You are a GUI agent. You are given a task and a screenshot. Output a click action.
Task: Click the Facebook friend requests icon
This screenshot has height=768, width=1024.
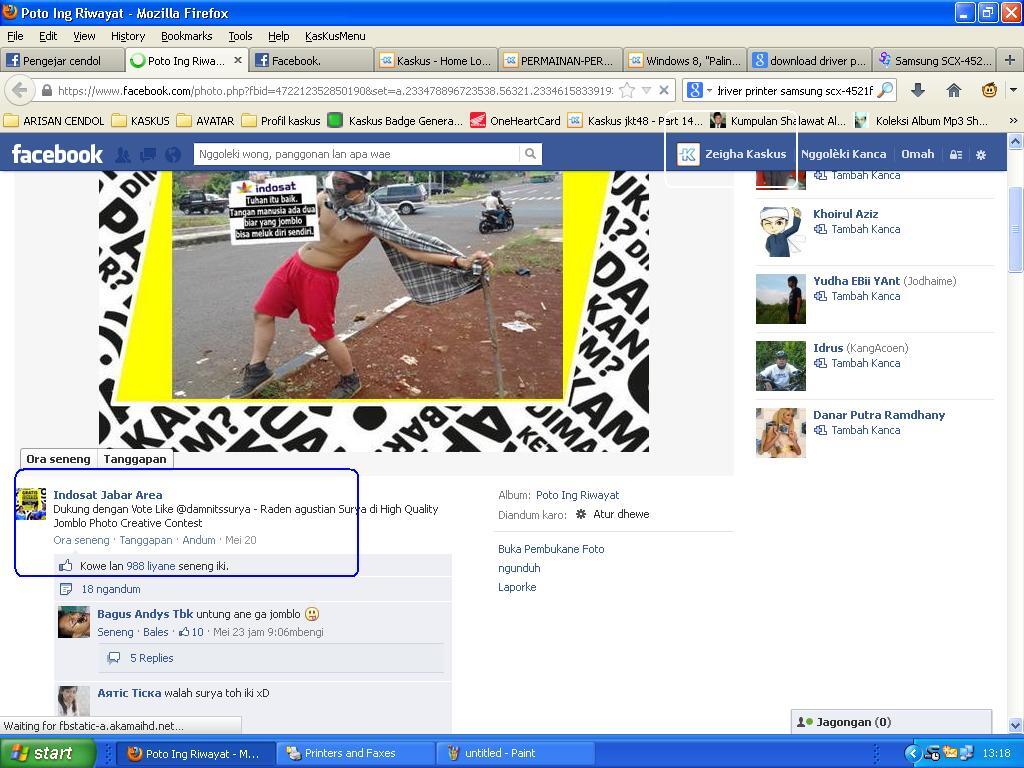point(123,155)
